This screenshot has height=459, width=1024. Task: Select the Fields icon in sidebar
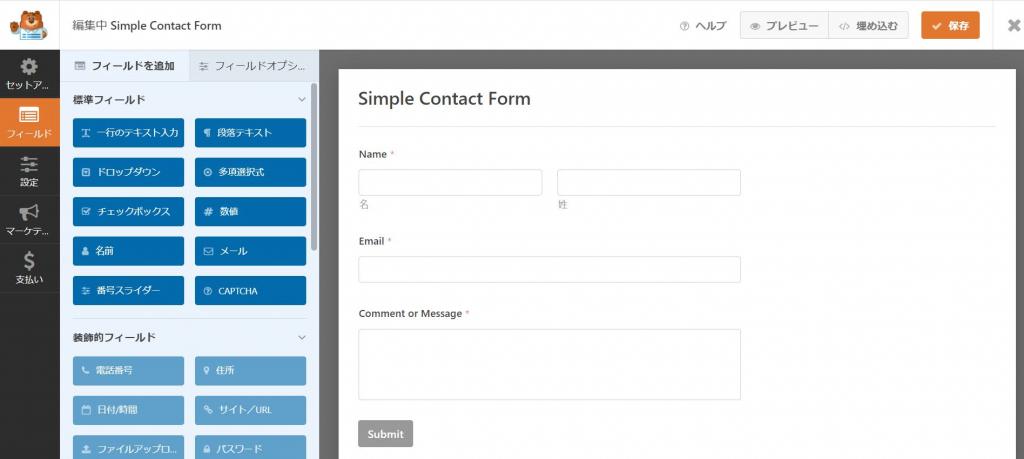tap(29, 116)
